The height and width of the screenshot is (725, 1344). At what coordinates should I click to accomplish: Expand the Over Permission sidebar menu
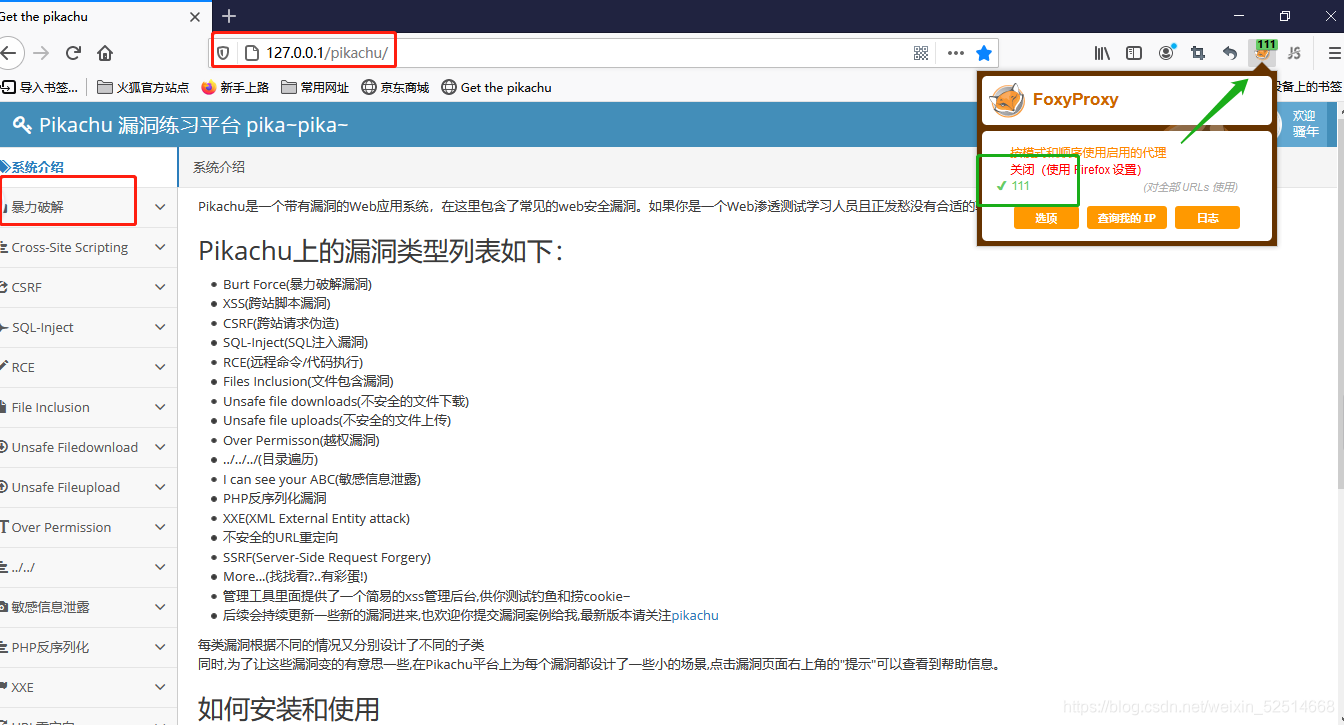(88, 527)
